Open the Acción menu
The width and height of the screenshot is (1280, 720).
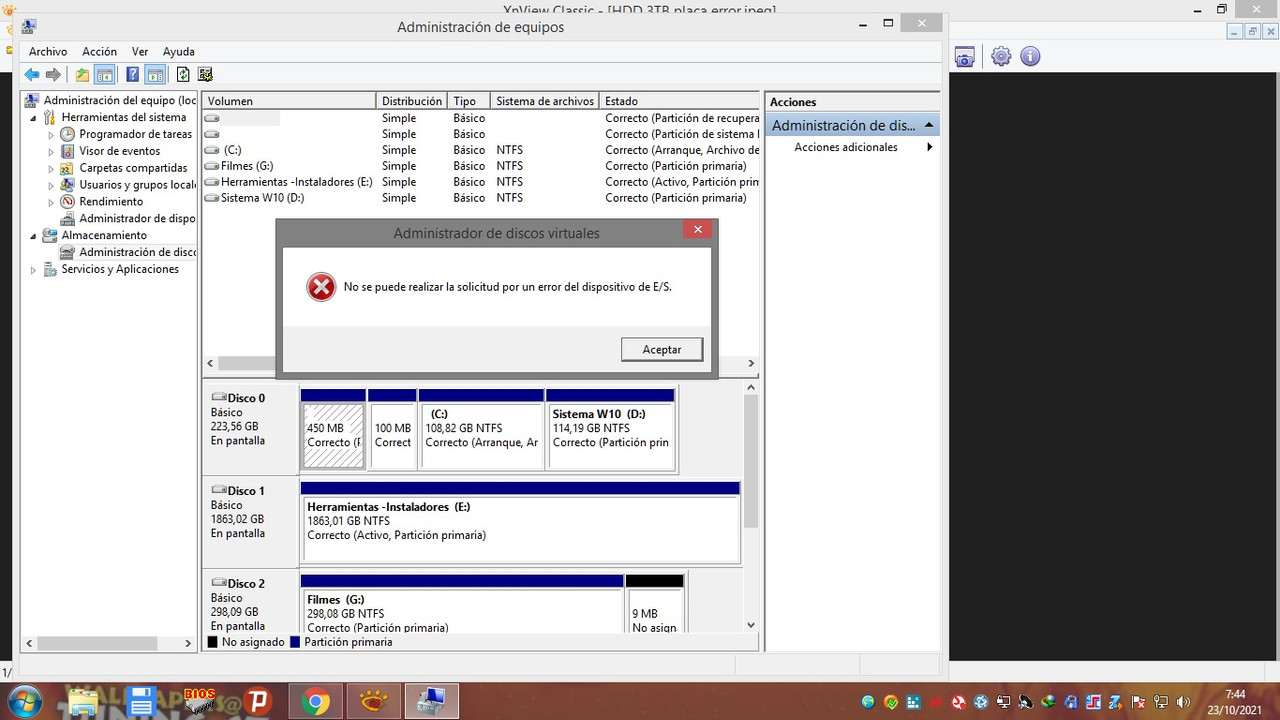(99, 51)
